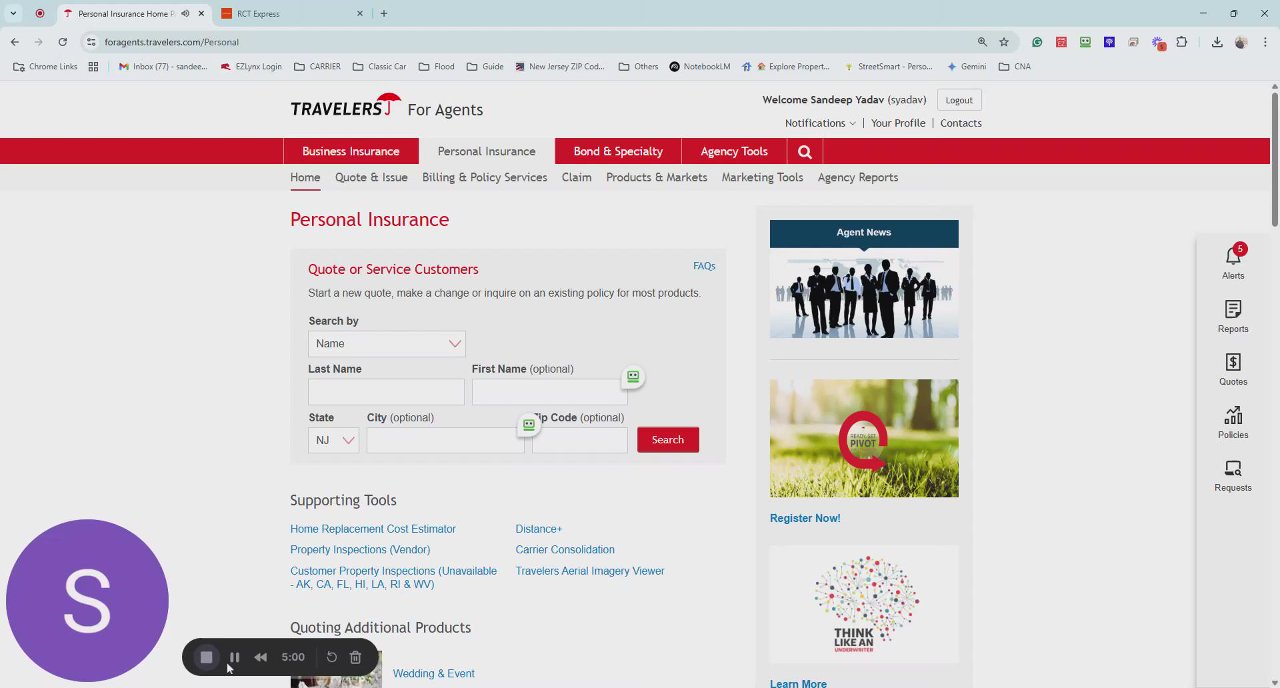This screenshot has width=1280, height=688.
Task: Open the Bond & Specialty tab
Action: pyautogui.click(x=618, y=151)
